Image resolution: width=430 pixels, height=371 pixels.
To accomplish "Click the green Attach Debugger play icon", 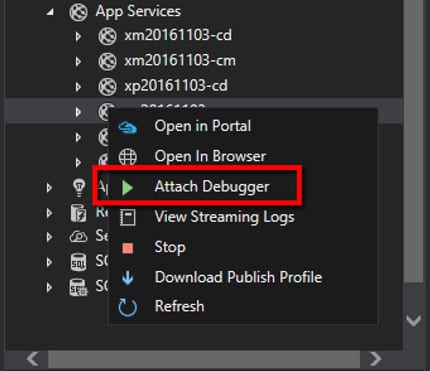I will pyautogui.click(x=127, y=187).
